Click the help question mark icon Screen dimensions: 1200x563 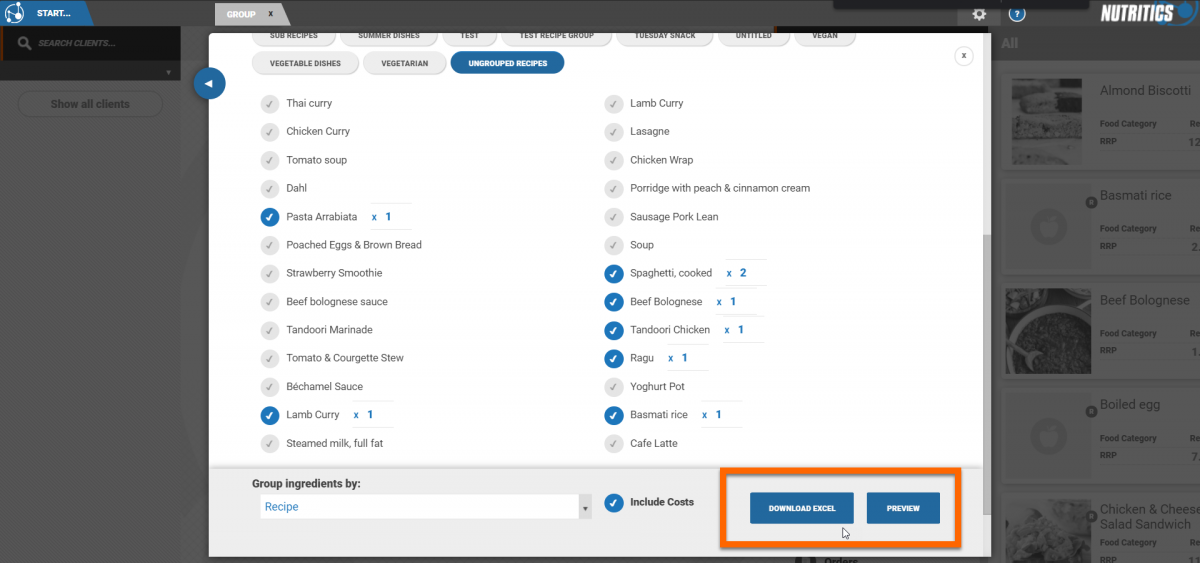pyautogui.click(x=1017, y=14)
